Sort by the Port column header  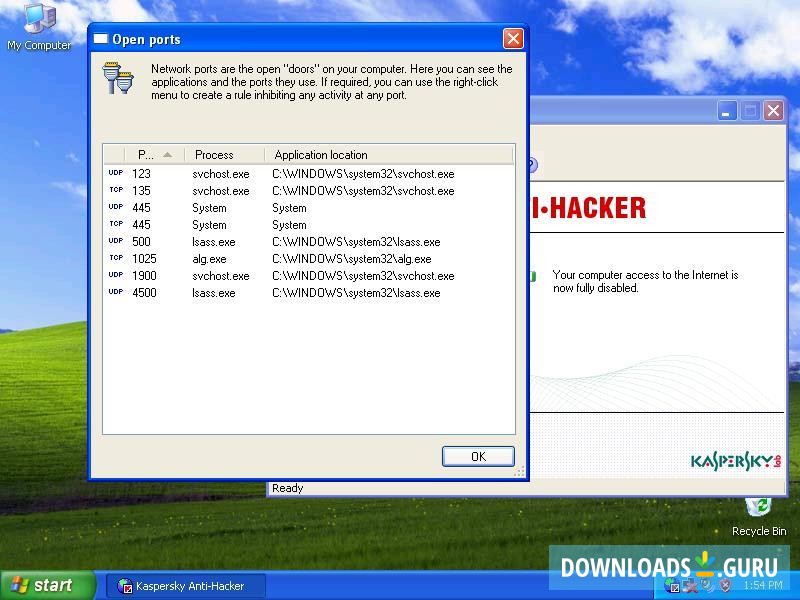pos(155,155)
